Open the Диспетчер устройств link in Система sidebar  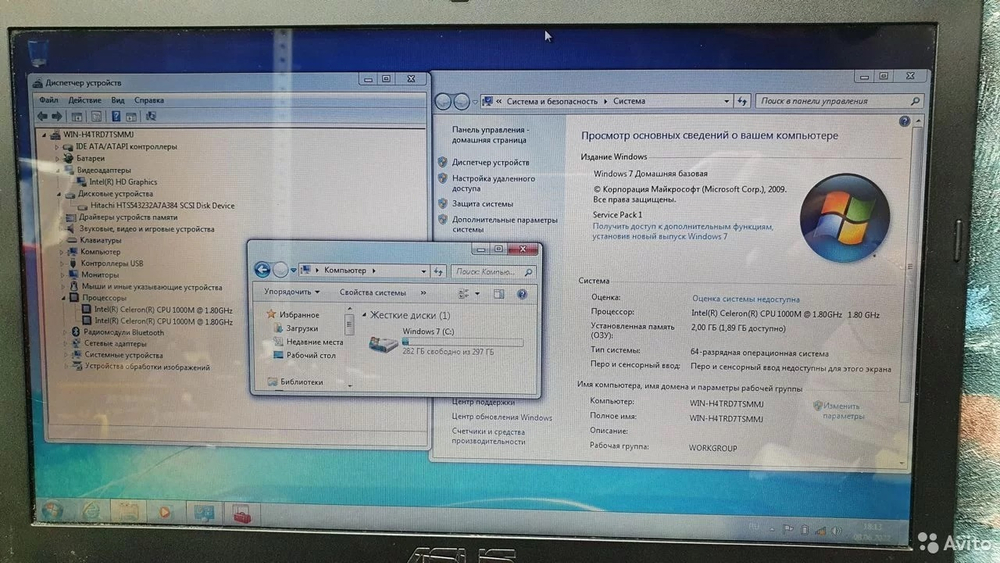pos(490,163)
